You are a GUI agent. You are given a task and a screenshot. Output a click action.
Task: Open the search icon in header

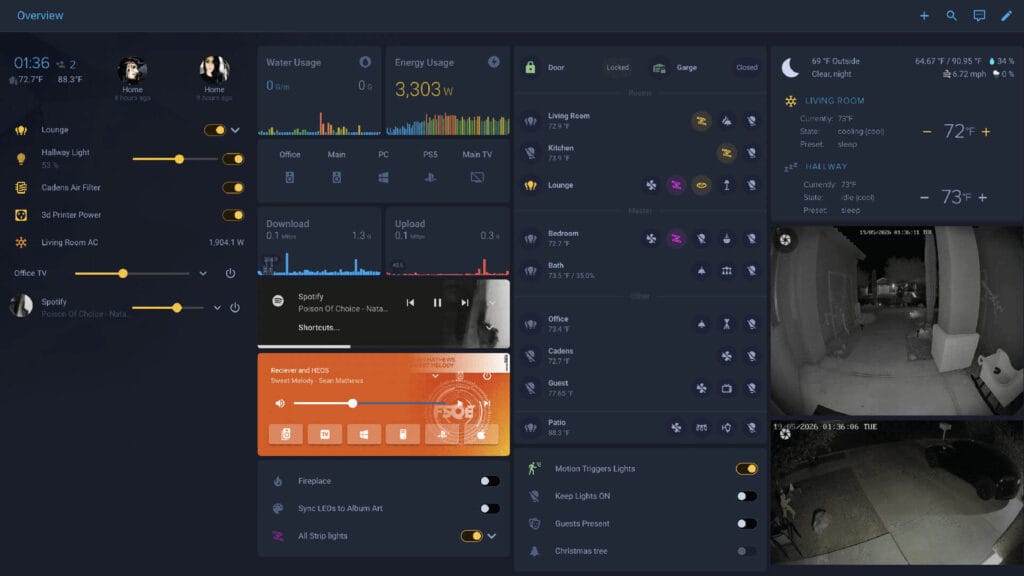pyautogui.click(x=952, y=16)
